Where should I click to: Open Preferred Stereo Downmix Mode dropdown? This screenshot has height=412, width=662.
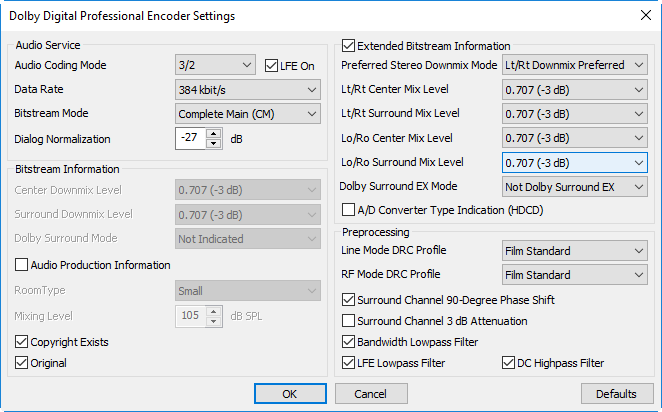575,65
